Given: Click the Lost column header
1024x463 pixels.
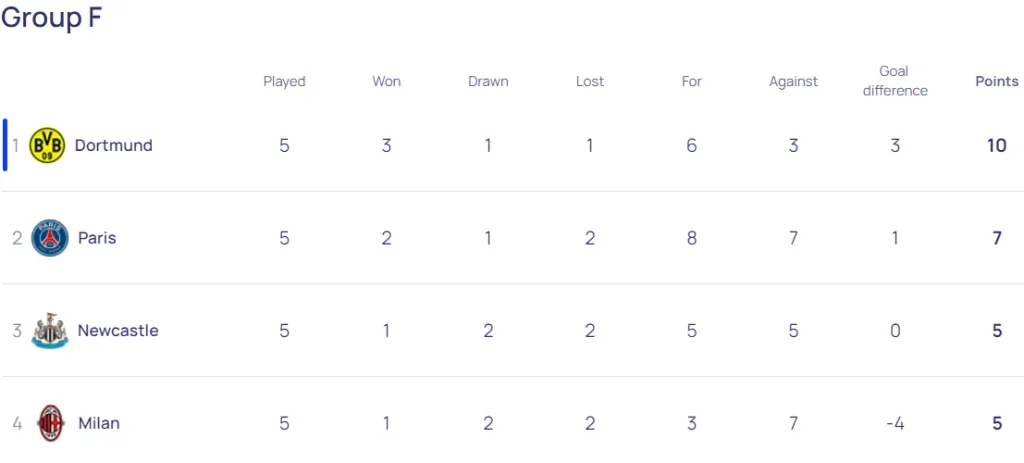Looking at the screenshot, I should [590, 82].
